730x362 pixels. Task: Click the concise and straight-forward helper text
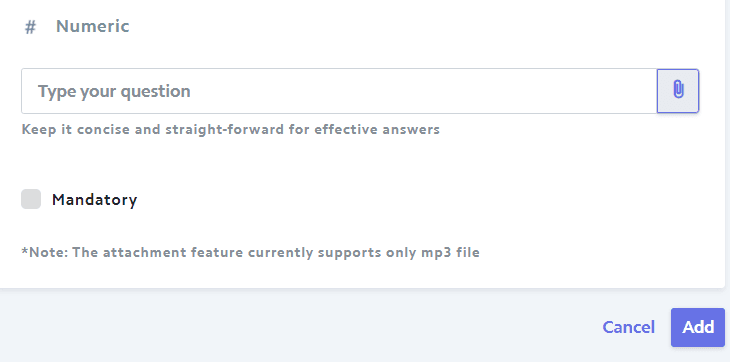tap(230, 129)
